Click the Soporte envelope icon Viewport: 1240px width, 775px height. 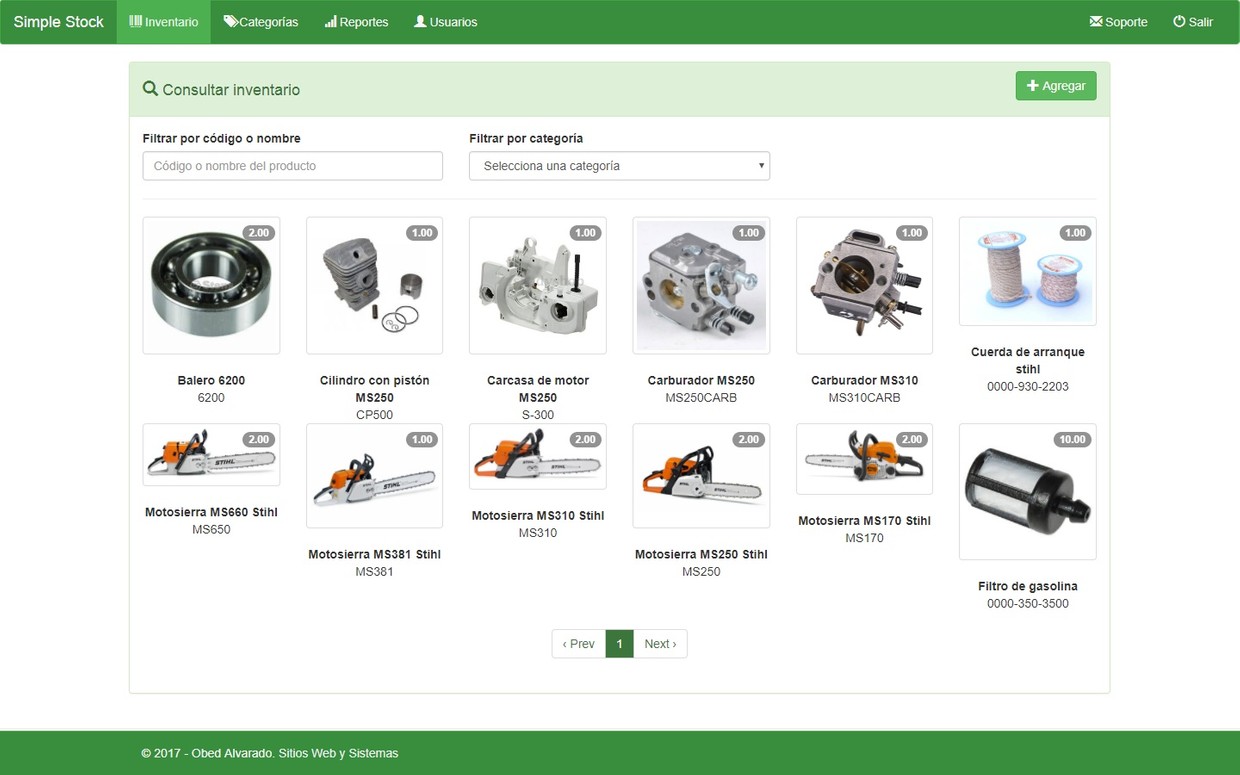[x=1096, y=21]
